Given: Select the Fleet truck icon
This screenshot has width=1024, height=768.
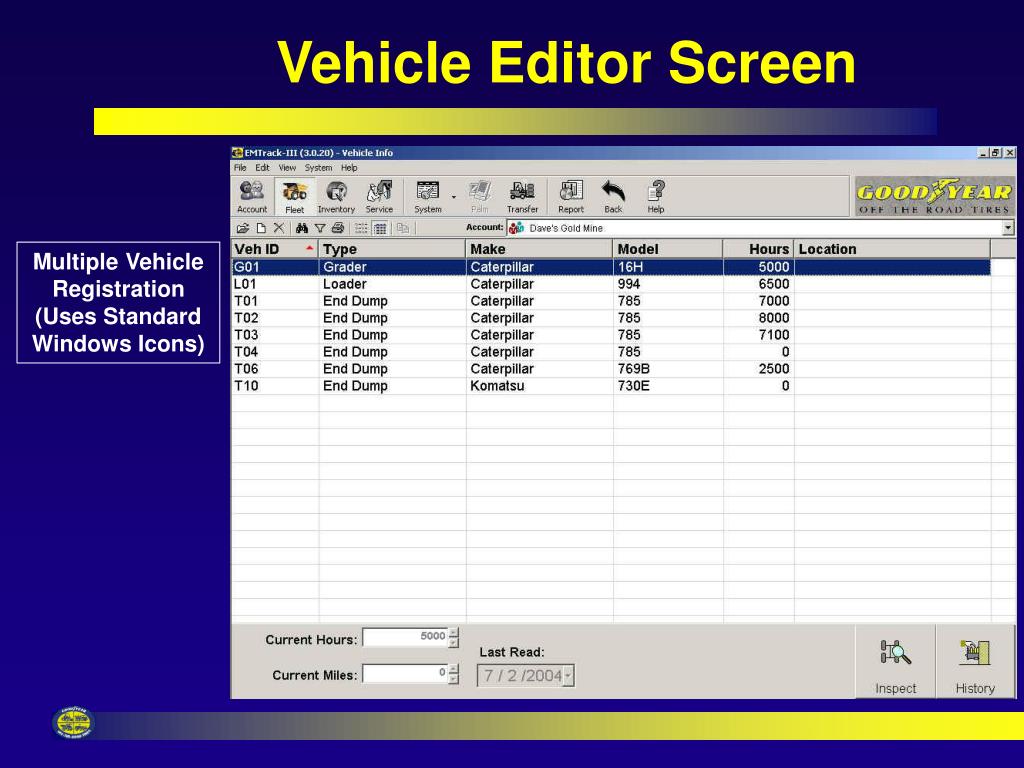Looking at the screenshot, I should pyautogui.click(x=295, y=197).
